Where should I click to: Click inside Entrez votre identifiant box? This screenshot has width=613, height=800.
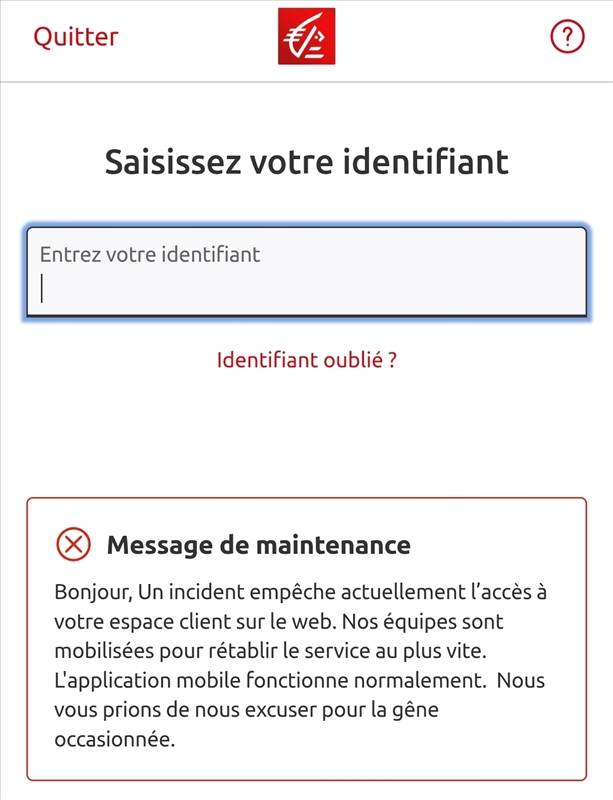click(x=306, y=272)
